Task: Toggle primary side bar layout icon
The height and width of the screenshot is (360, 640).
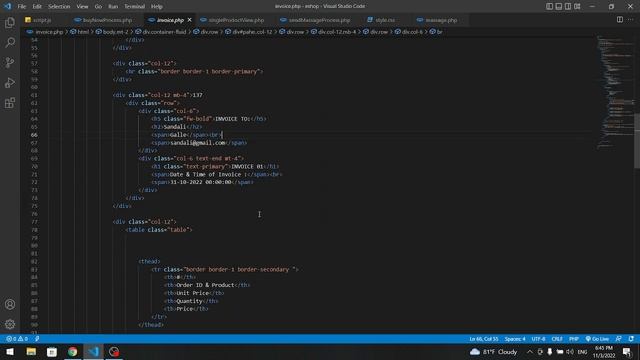Action: (x=549, y=6)
